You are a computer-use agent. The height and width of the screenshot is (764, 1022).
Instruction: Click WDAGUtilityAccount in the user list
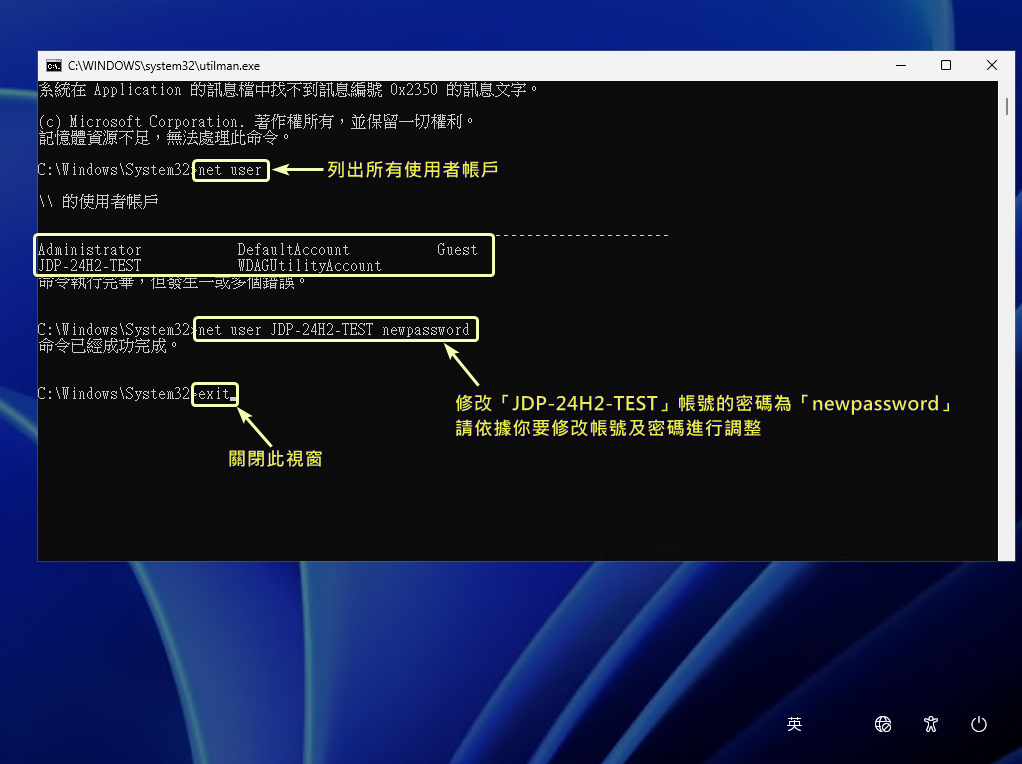click(309, 266)
